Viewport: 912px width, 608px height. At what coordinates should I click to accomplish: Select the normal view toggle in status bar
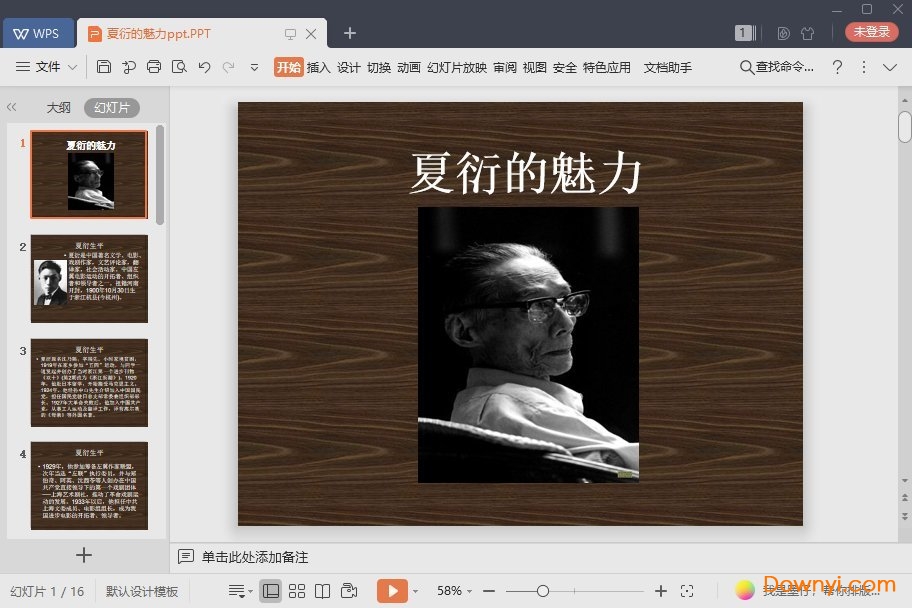271,590
